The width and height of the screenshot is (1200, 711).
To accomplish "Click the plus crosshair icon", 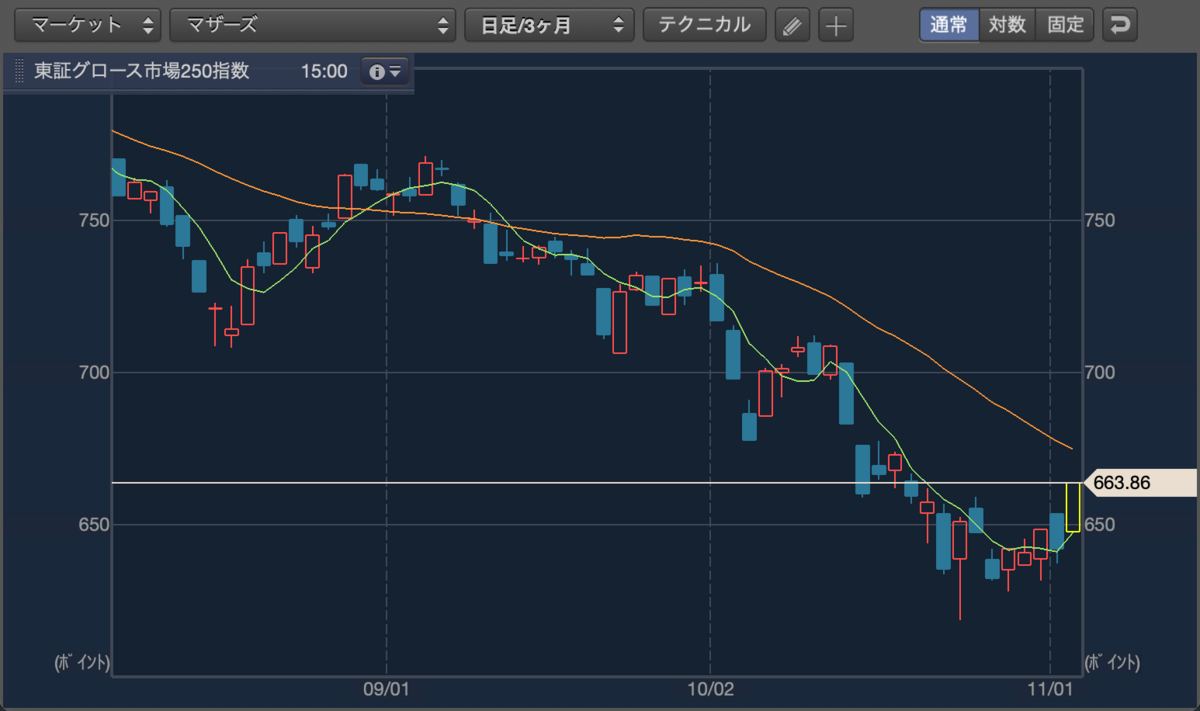I will pos(836,25).
